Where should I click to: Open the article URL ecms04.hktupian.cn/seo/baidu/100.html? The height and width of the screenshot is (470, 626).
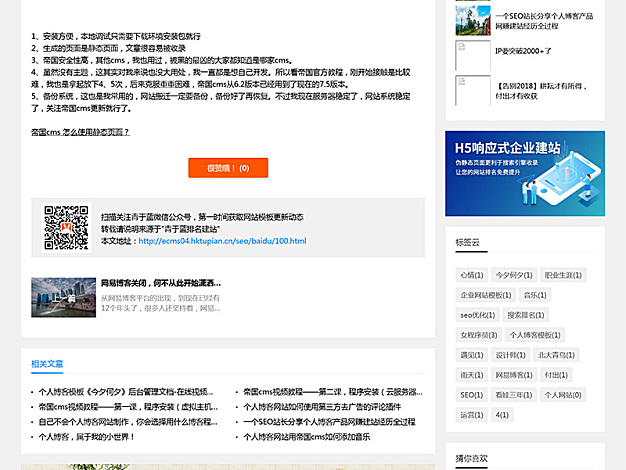click(x=222, y=241)
